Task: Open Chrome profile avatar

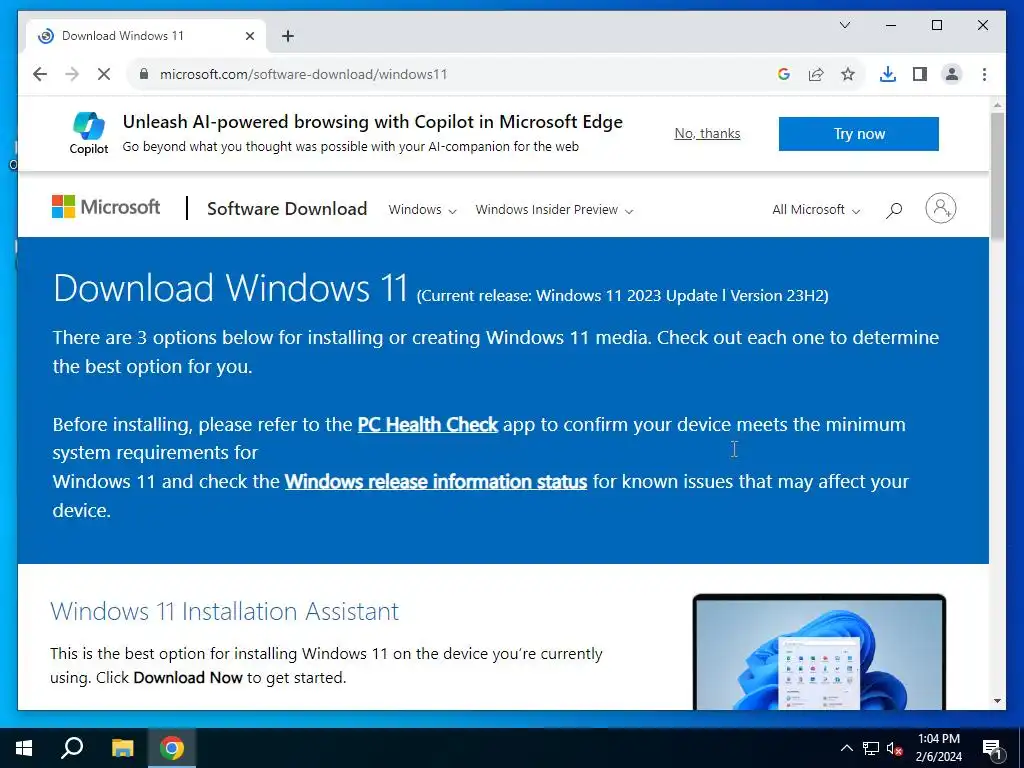Action: tap(952, 74)
